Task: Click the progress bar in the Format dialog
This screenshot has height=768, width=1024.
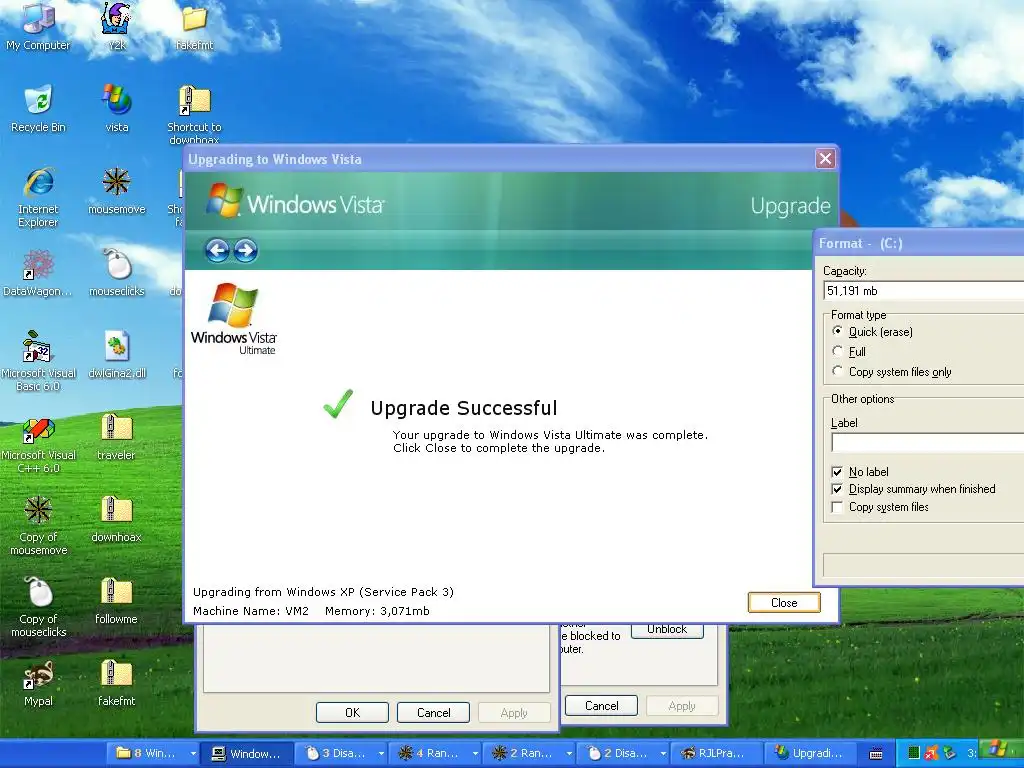Action: [x=923, y=565]
